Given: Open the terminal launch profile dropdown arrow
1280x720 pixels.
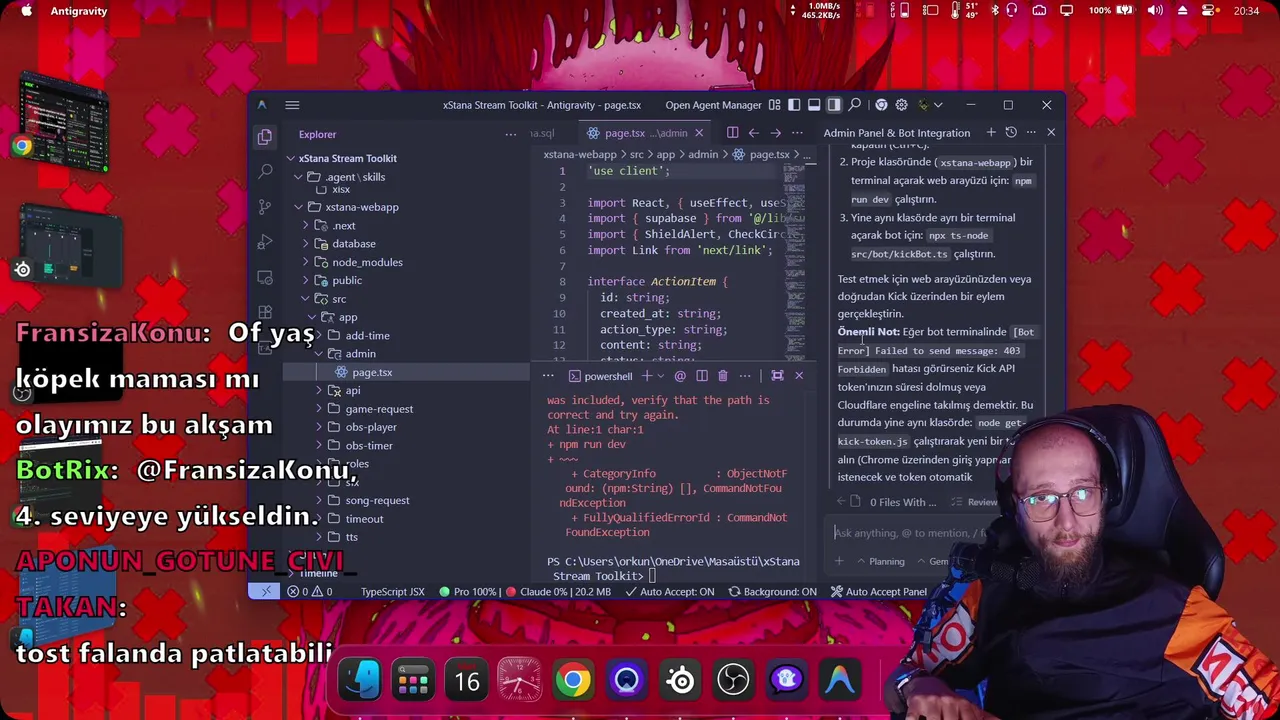Looking at the screenshot, I should [661, 376].
